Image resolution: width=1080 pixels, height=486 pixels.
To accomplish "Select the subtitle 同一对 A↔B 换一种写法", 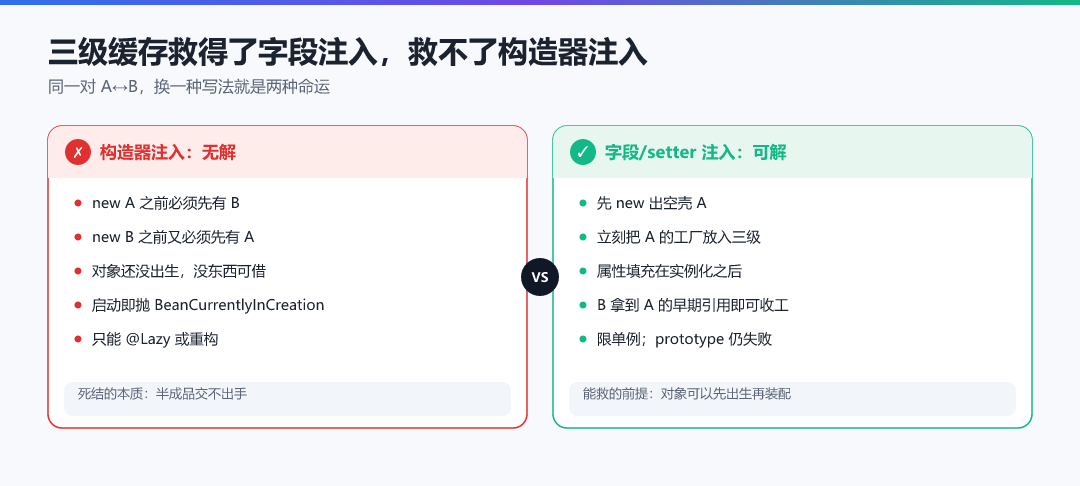I will (x=189, y=87).
